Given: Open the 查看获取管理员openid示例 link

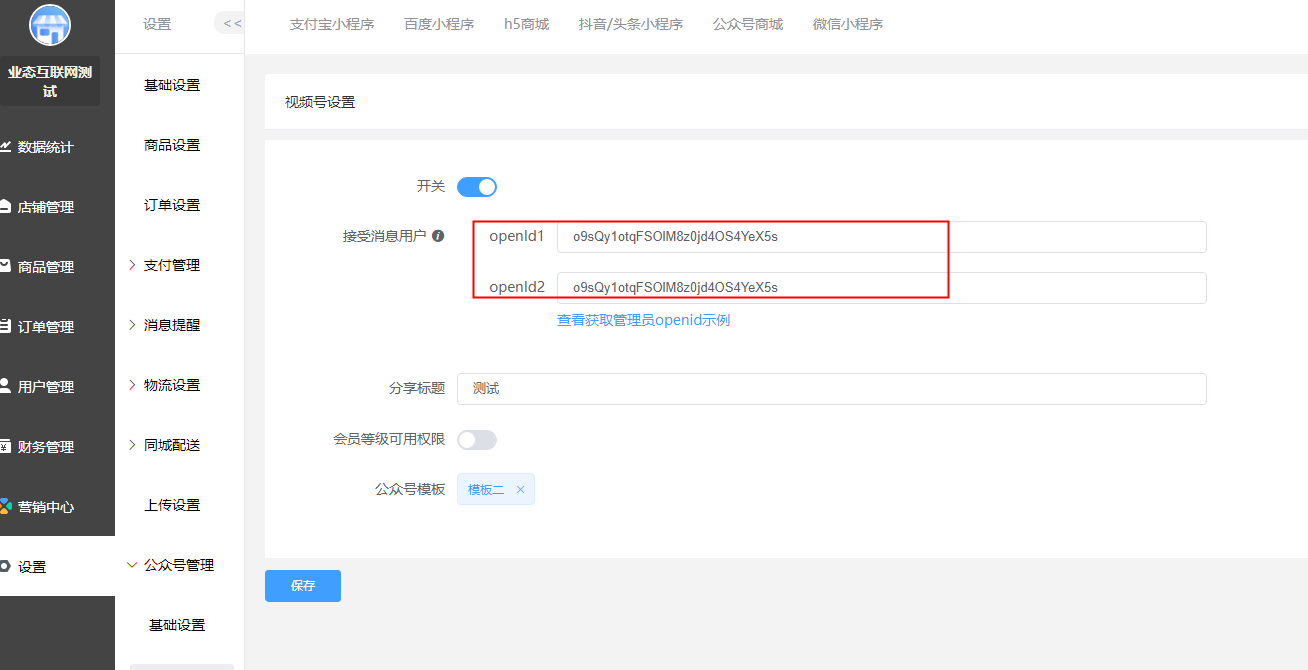Looking at the screenshot, I should [644, 321].
